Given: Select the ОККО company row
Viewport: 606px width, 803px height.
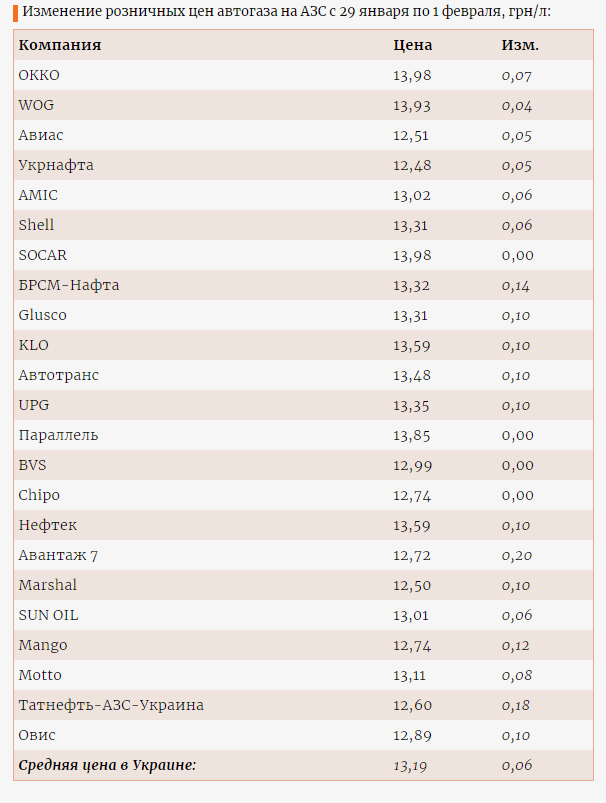Looking at the screenshot, I should 303,75.
